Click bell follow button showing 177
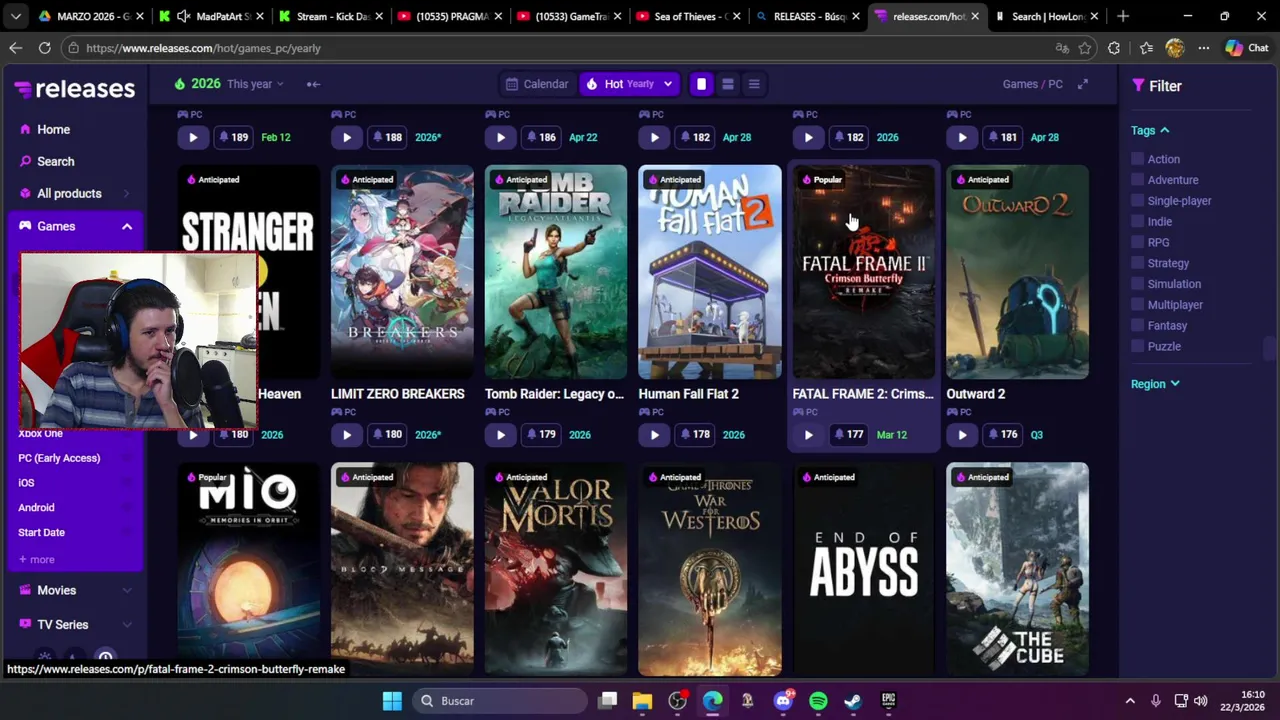The width and height of the screenshot is (1280, 720). tap(847, 435)
